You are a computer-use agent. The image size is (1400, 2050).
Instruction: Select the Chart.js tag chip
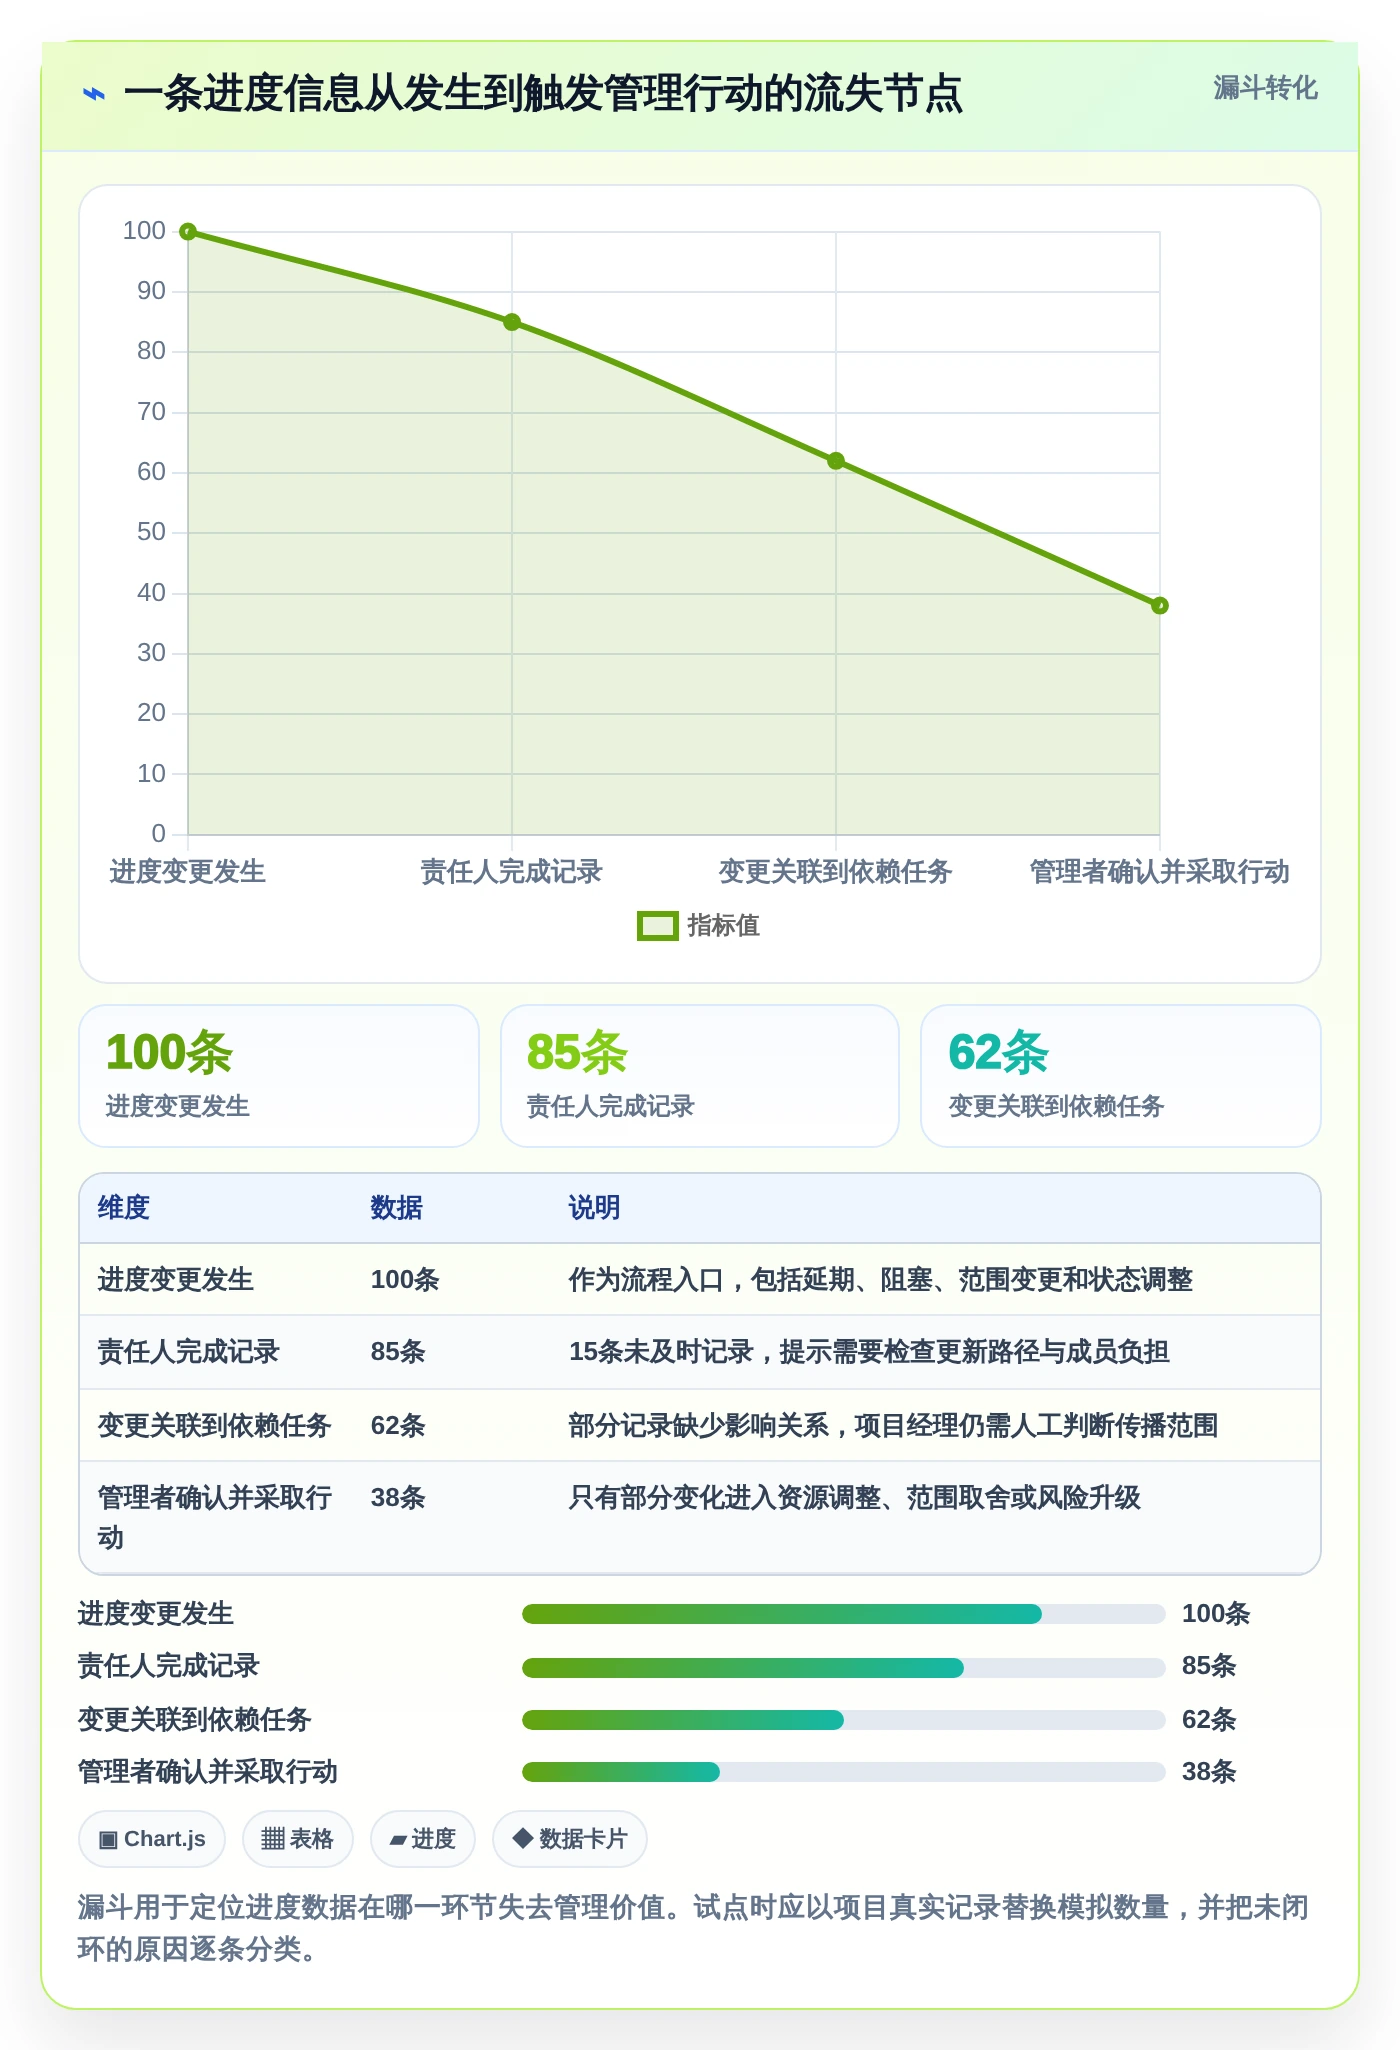[152, 1839]
